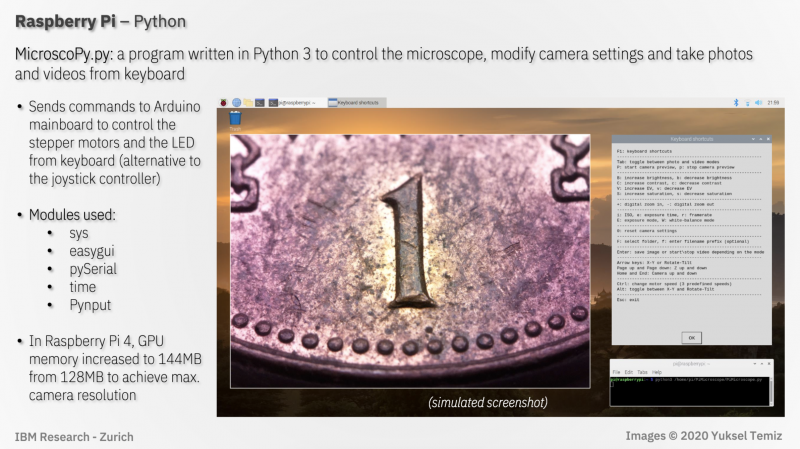Open the Edit menu in the terminal
800x449 pixels.
[630, 372]
